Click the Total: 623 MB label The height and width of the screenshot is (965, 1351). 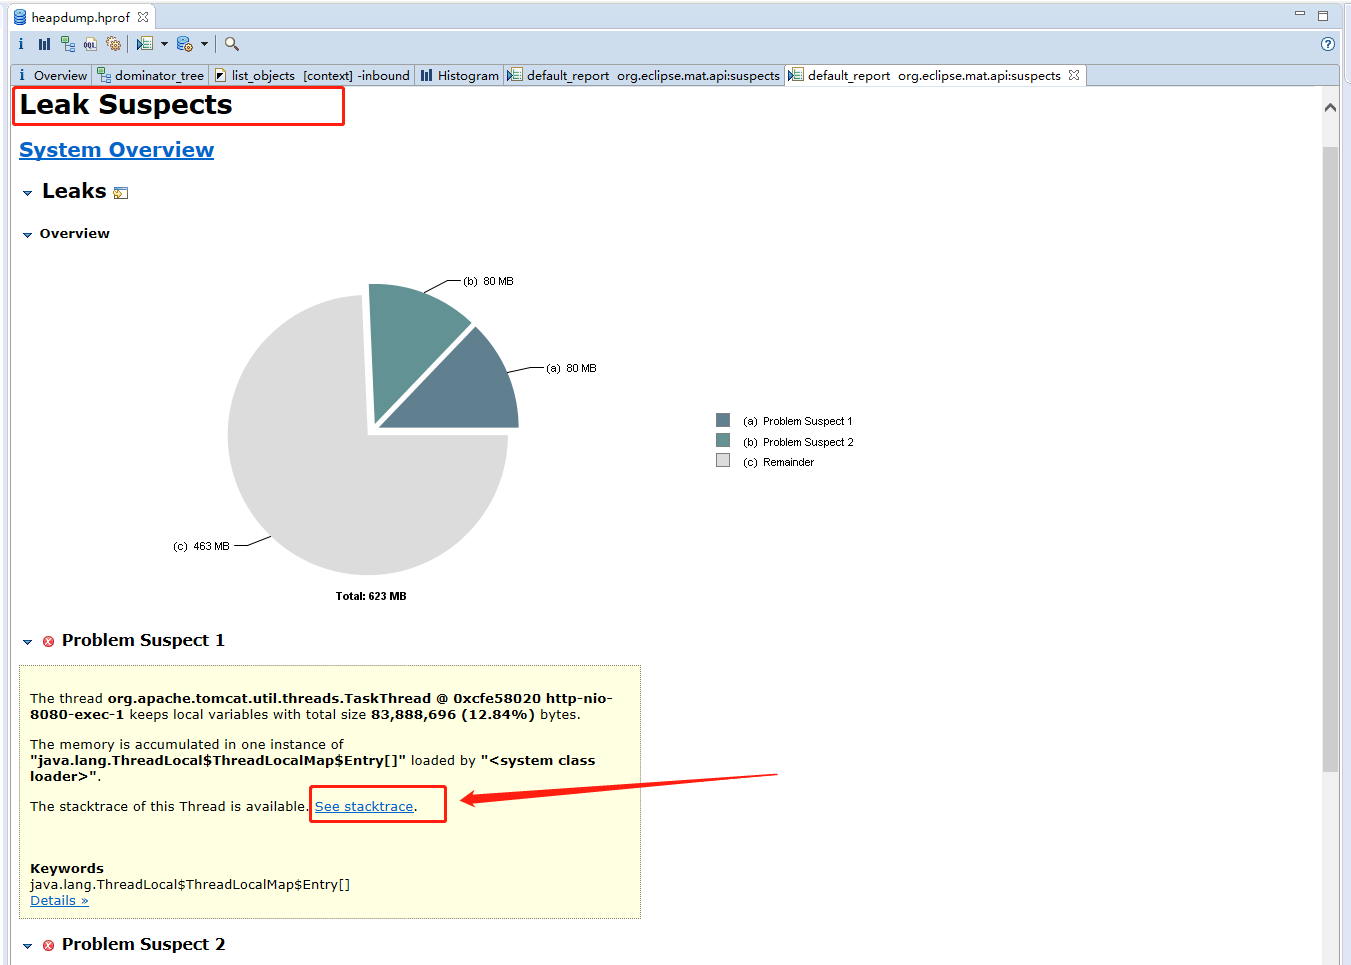pyautogui.click(x=371, y=596)
